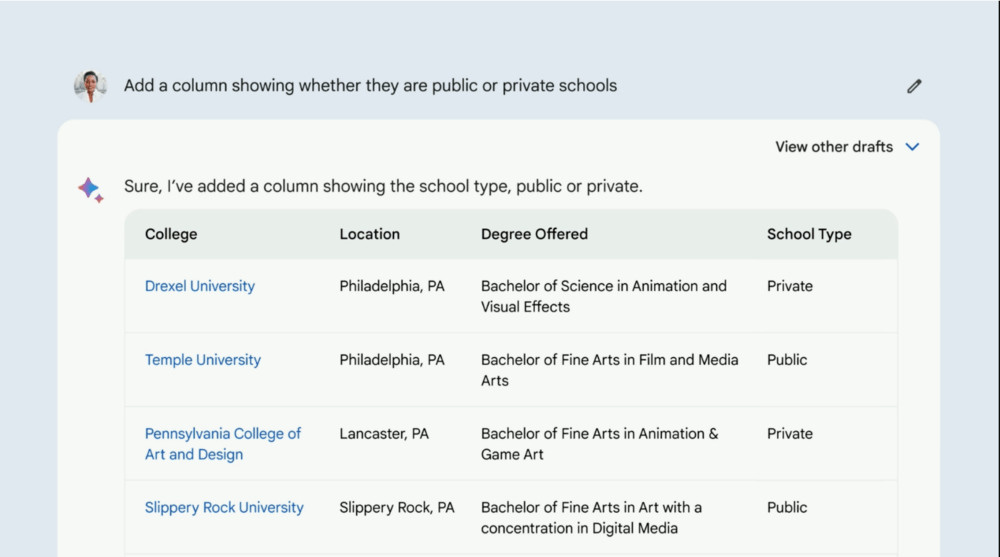Image resolution: width=1000 pixels, height=557 pixels.
Task: Open the Drexel University link
Action: click(x=200, y=286)
